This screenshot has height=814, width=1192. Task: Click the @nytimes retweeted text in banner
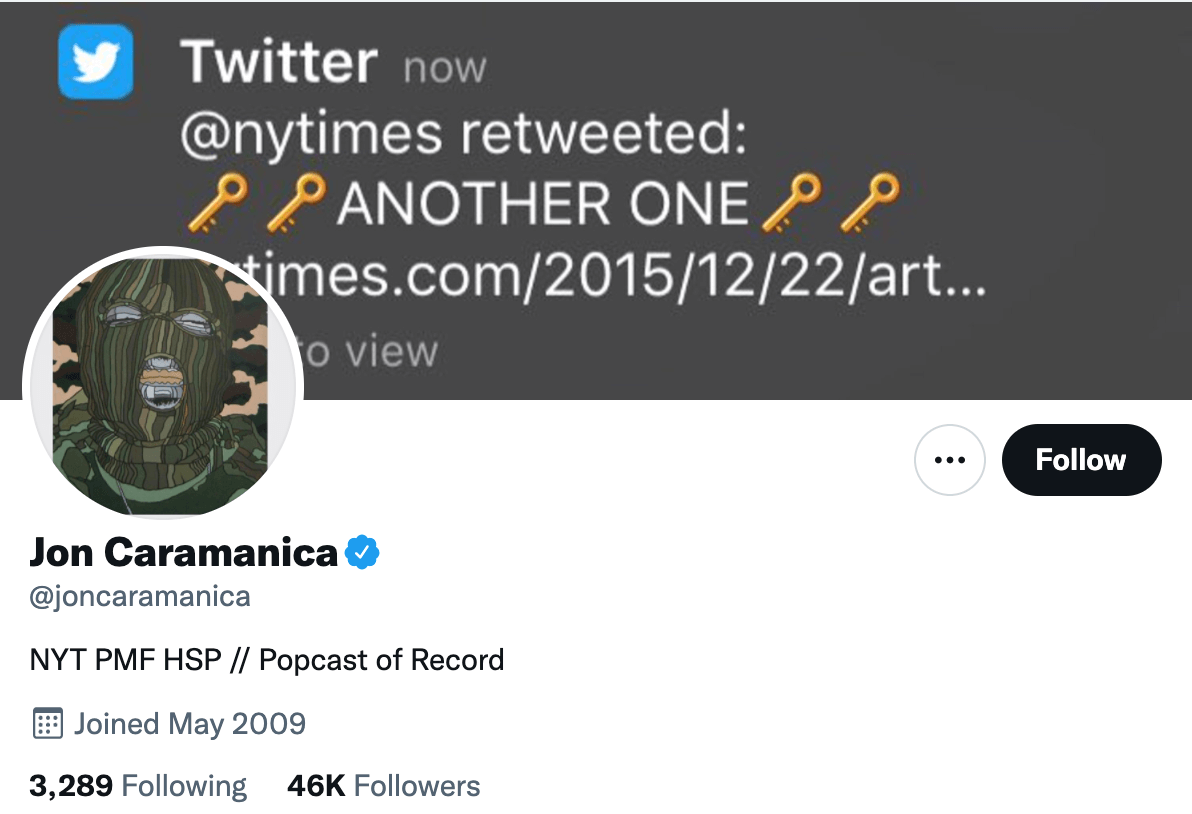463,134
